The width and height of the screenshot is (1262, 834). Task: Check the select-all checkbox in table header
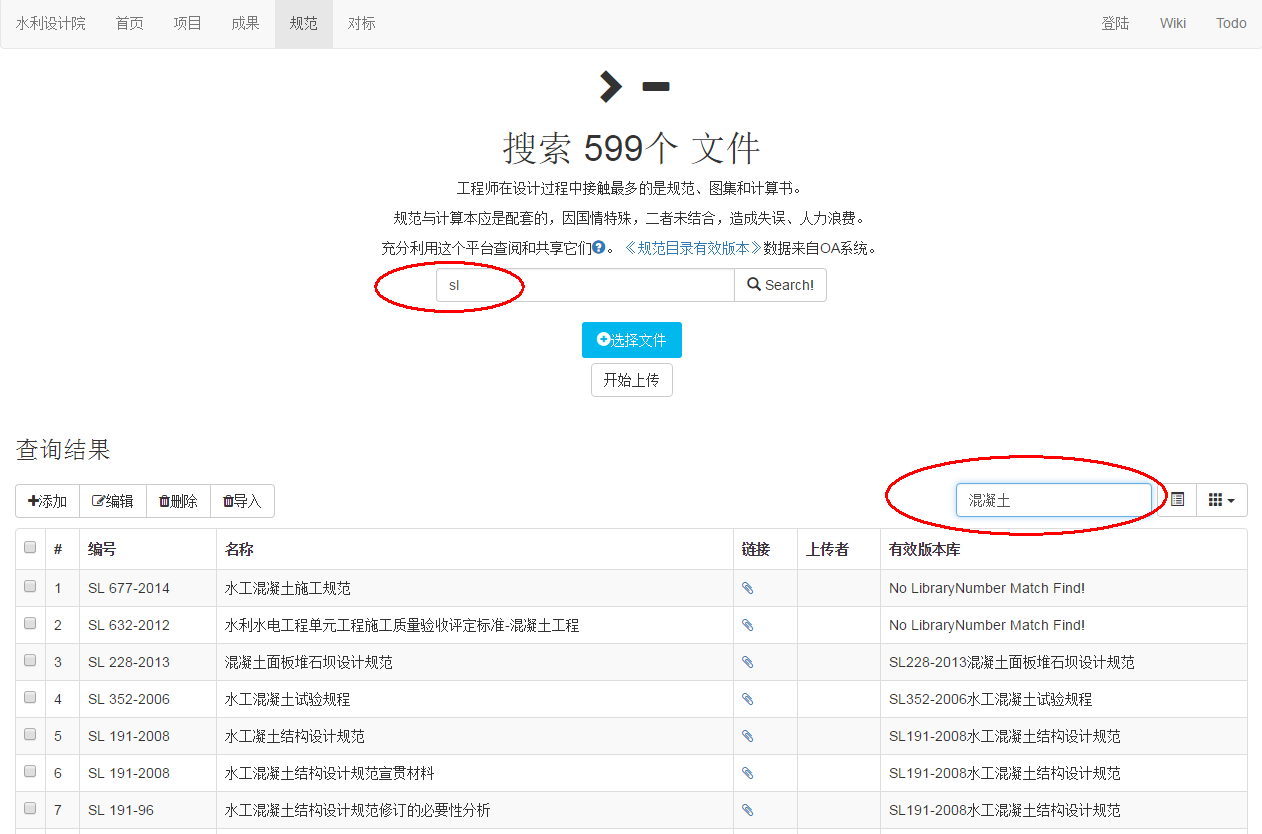pyautogui.click(x=30, y=548)
